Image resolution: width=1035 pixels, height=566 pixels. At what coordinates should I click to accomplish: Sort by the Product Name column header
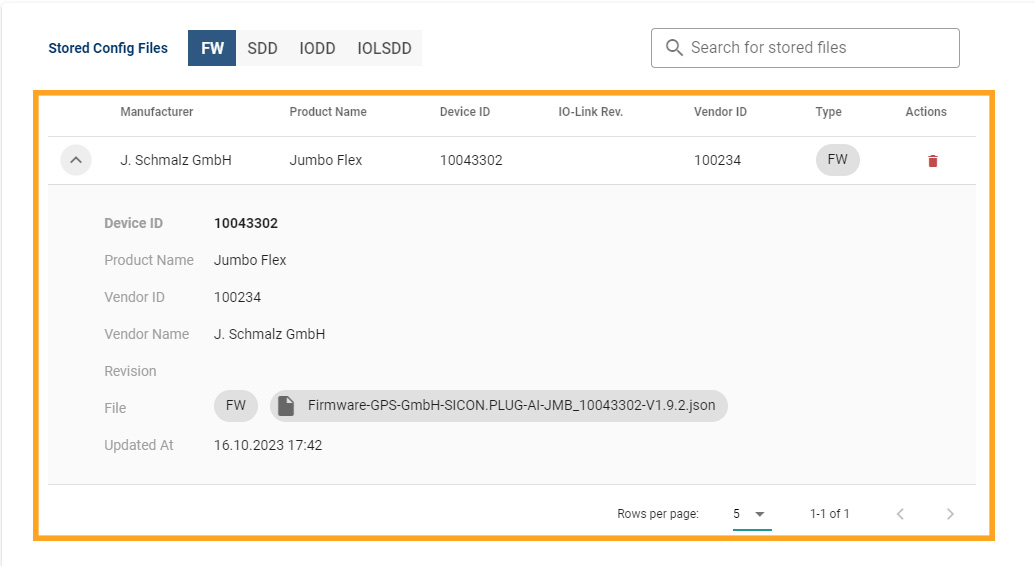(x=328, y=112)
